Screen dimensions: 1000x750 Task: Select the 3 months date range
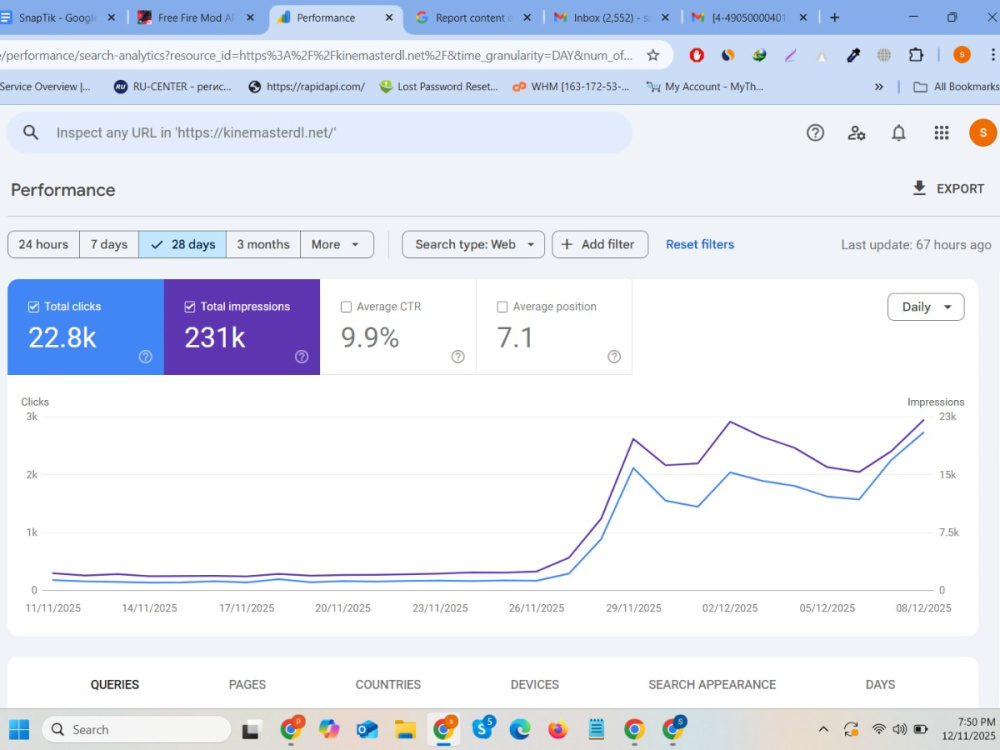click(263, 244)
